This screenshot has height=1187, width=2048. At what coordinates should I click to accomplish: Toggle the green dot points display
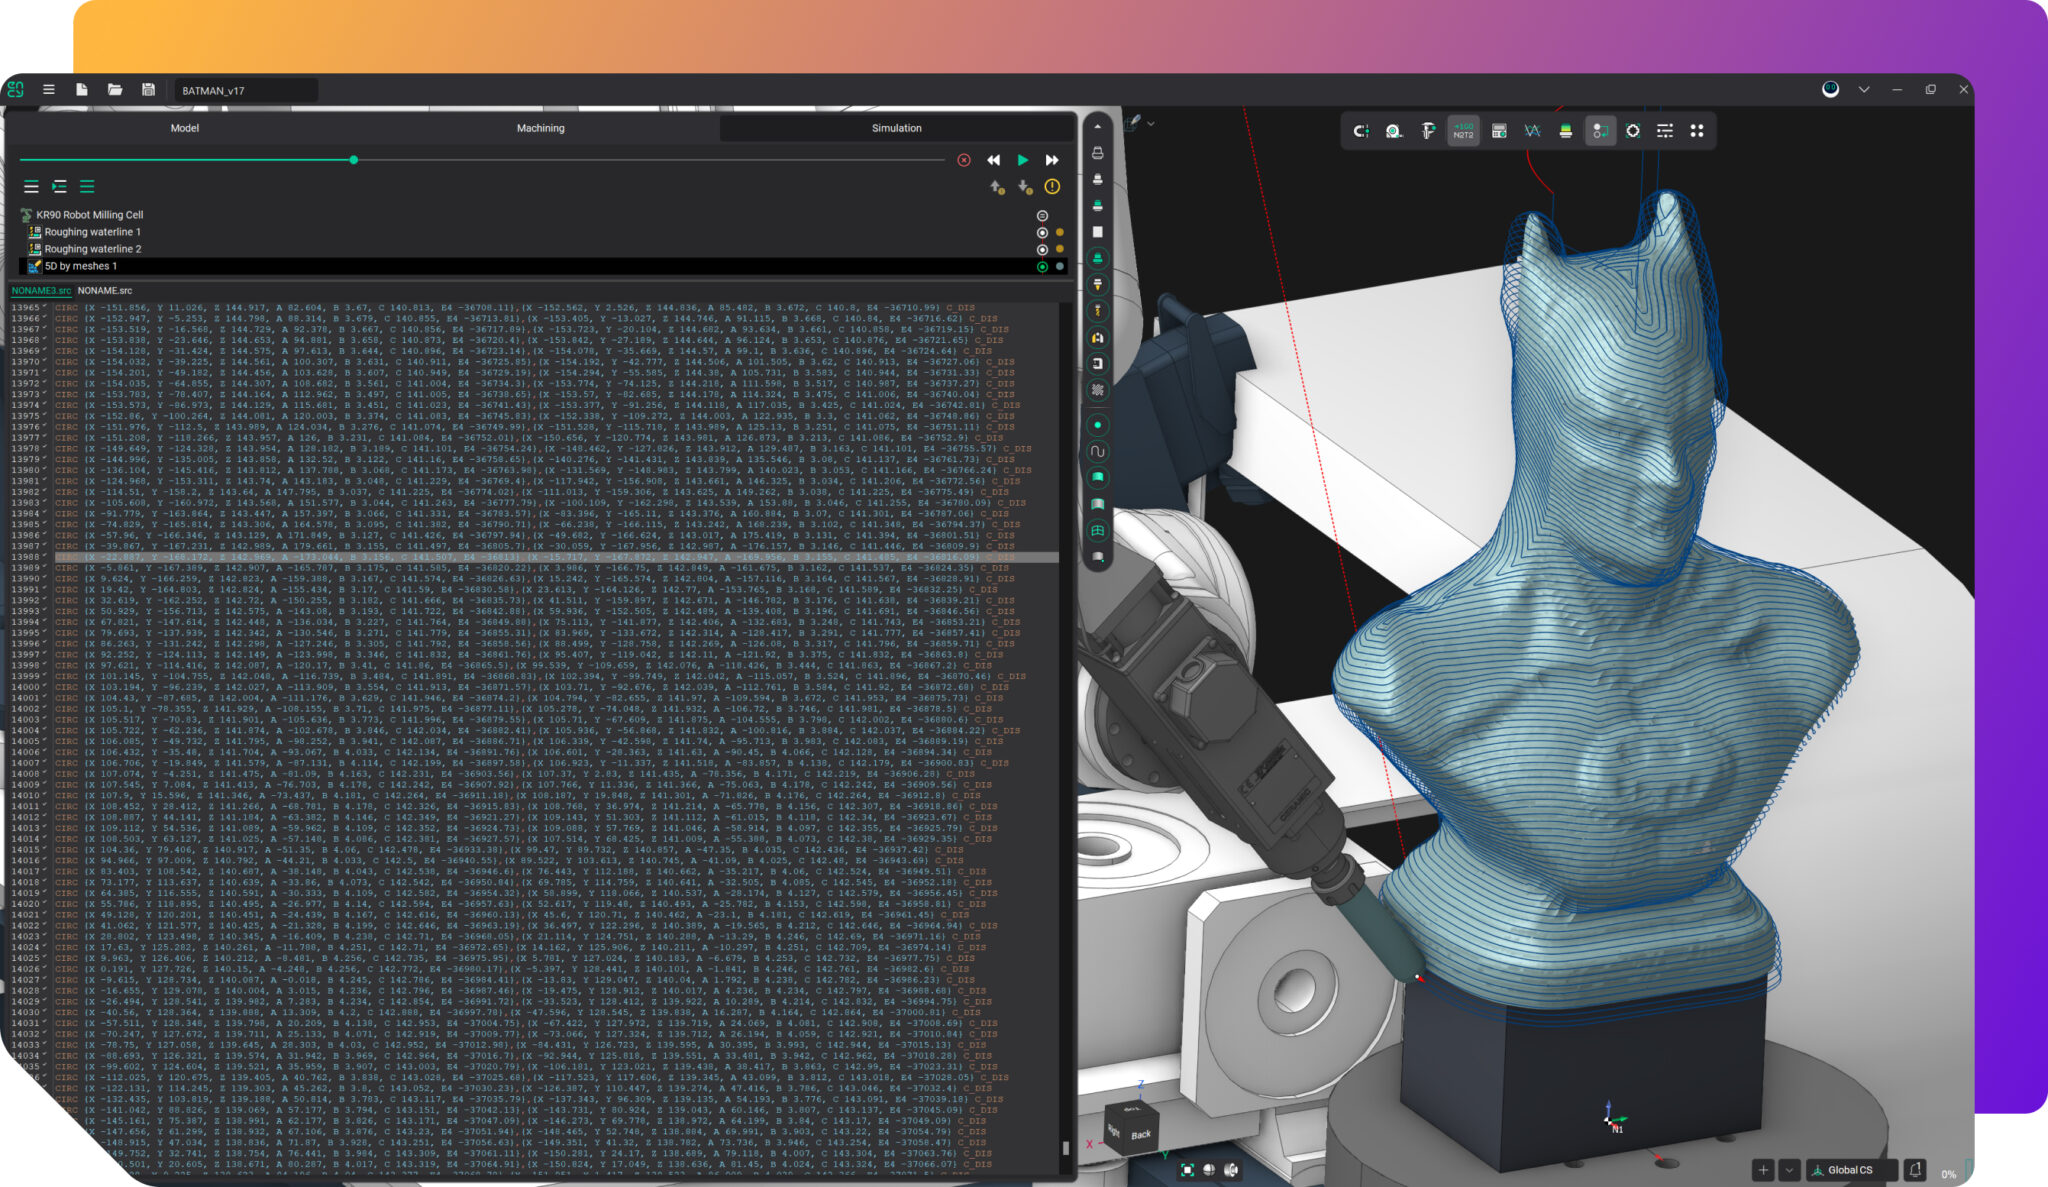(1097, 425)
